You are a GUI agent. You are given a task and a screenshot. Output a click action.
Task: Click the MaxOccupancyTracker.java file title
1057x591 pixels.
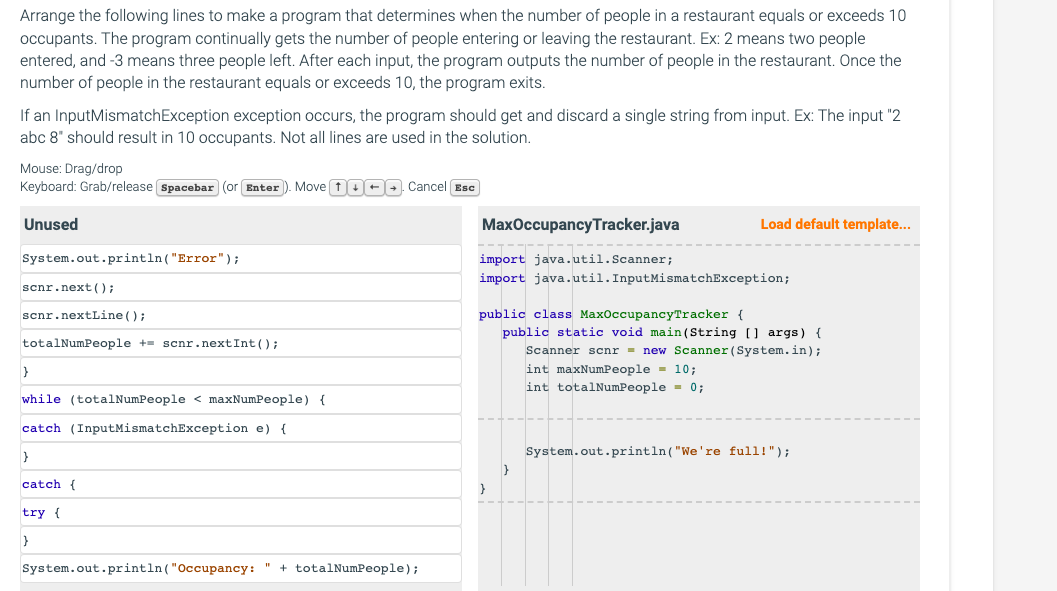(x=580, y=224)
